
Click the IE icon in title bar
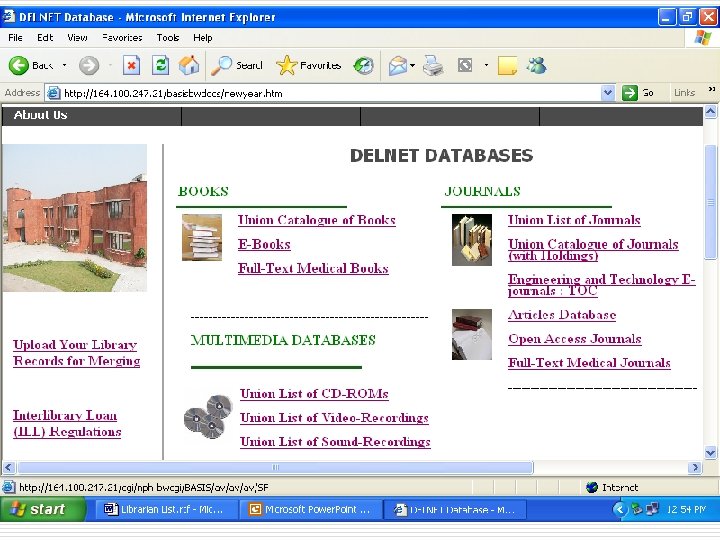coord(8,17)
